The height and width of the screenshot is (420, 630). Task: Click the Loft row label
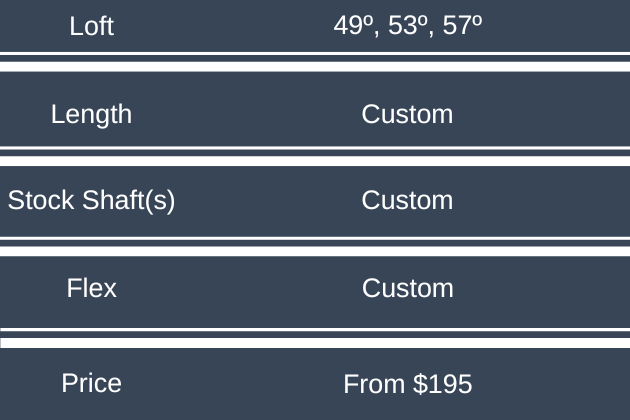pyautogui.click(x=91, y=27)
